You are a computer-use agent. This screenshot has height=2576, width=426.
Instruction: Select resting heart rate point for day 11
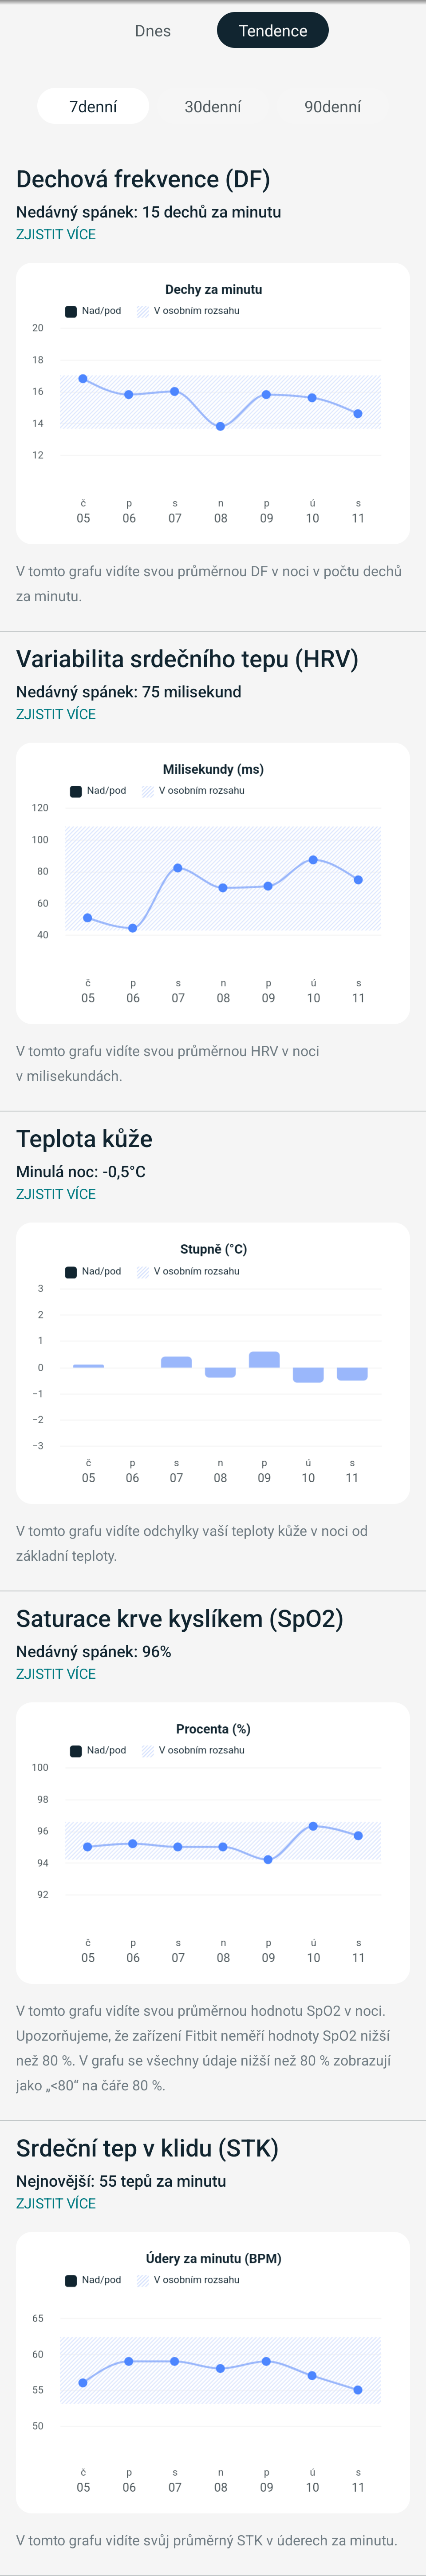tap(358, 2390)
